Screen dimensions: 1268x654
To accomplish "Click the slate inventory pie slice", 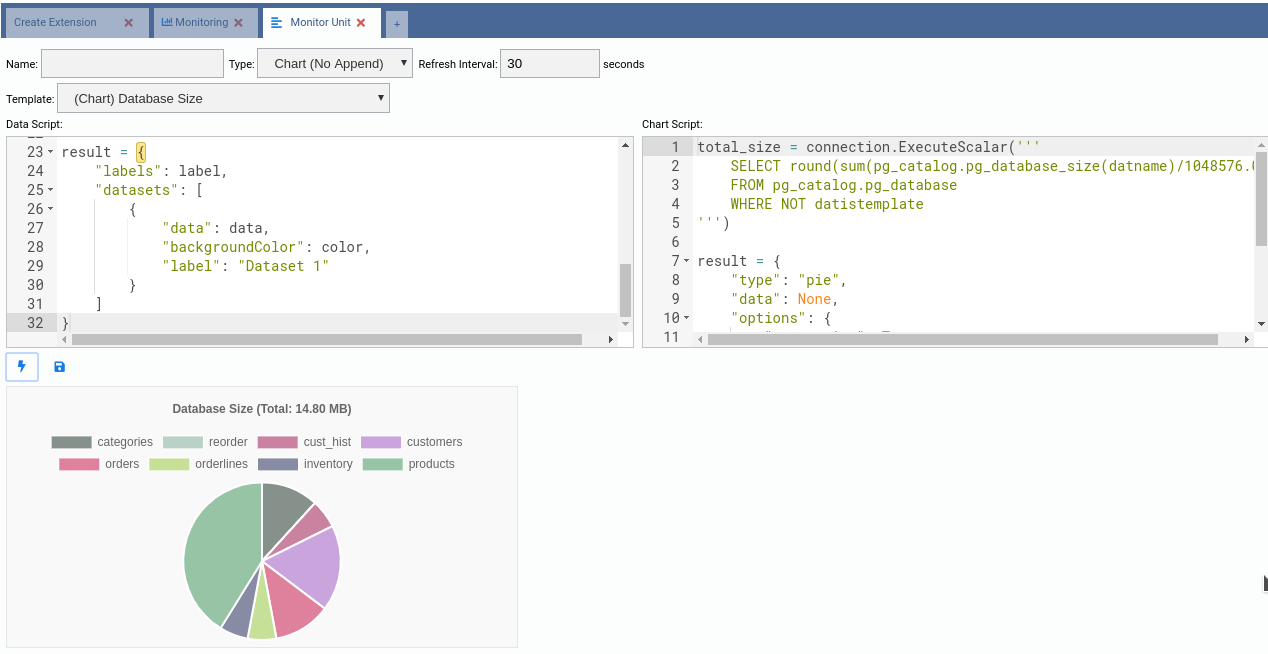I will point(241,610).
